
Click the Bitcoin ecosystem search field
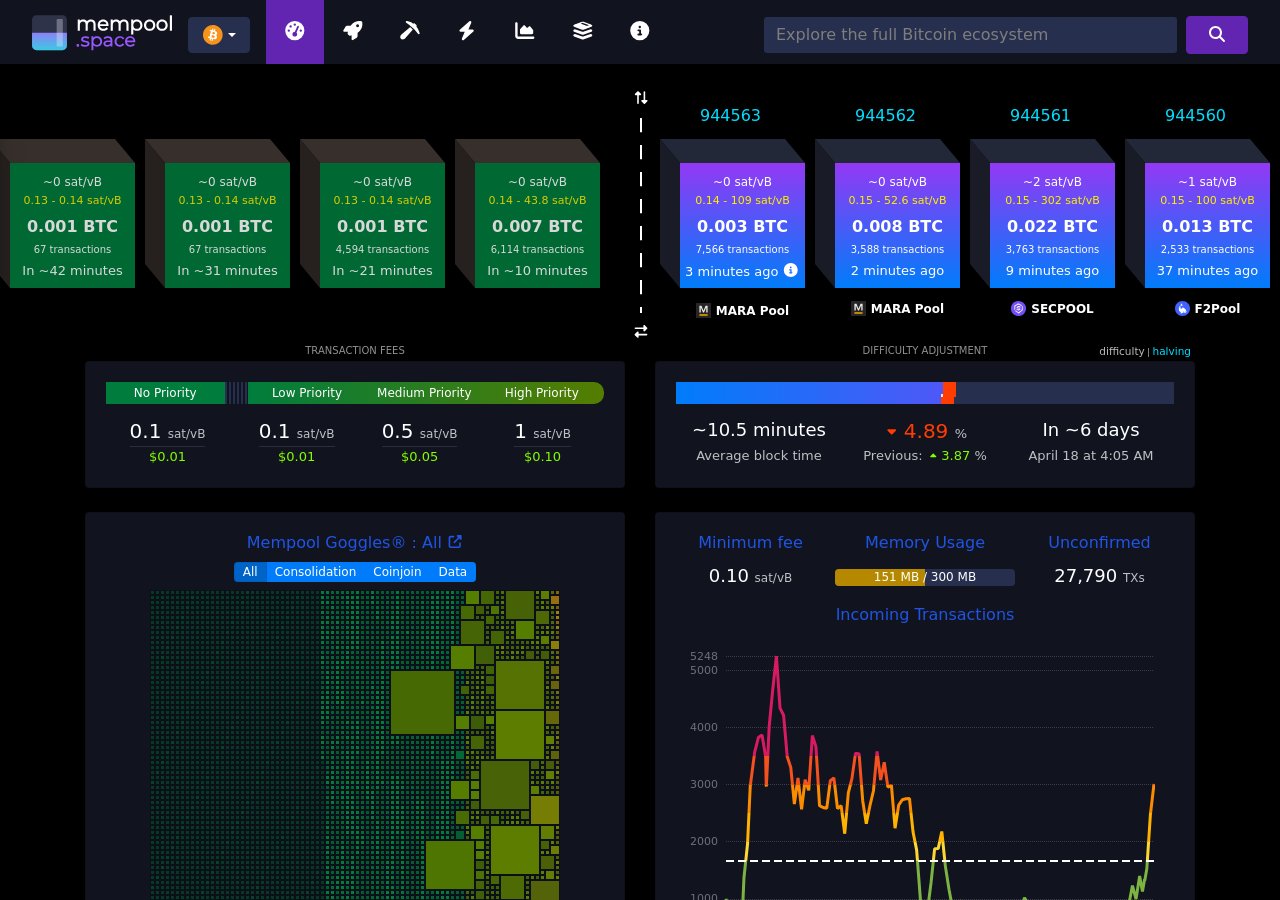tap(970, 34)
